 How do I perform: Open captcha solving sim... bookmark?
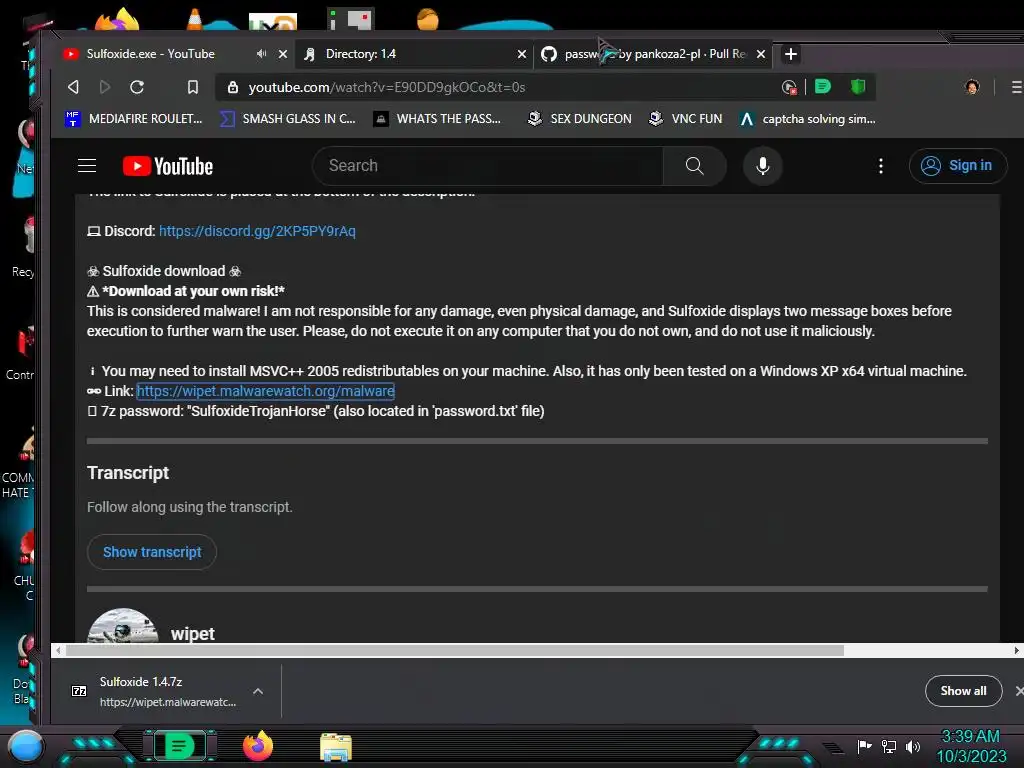(807, 119)
